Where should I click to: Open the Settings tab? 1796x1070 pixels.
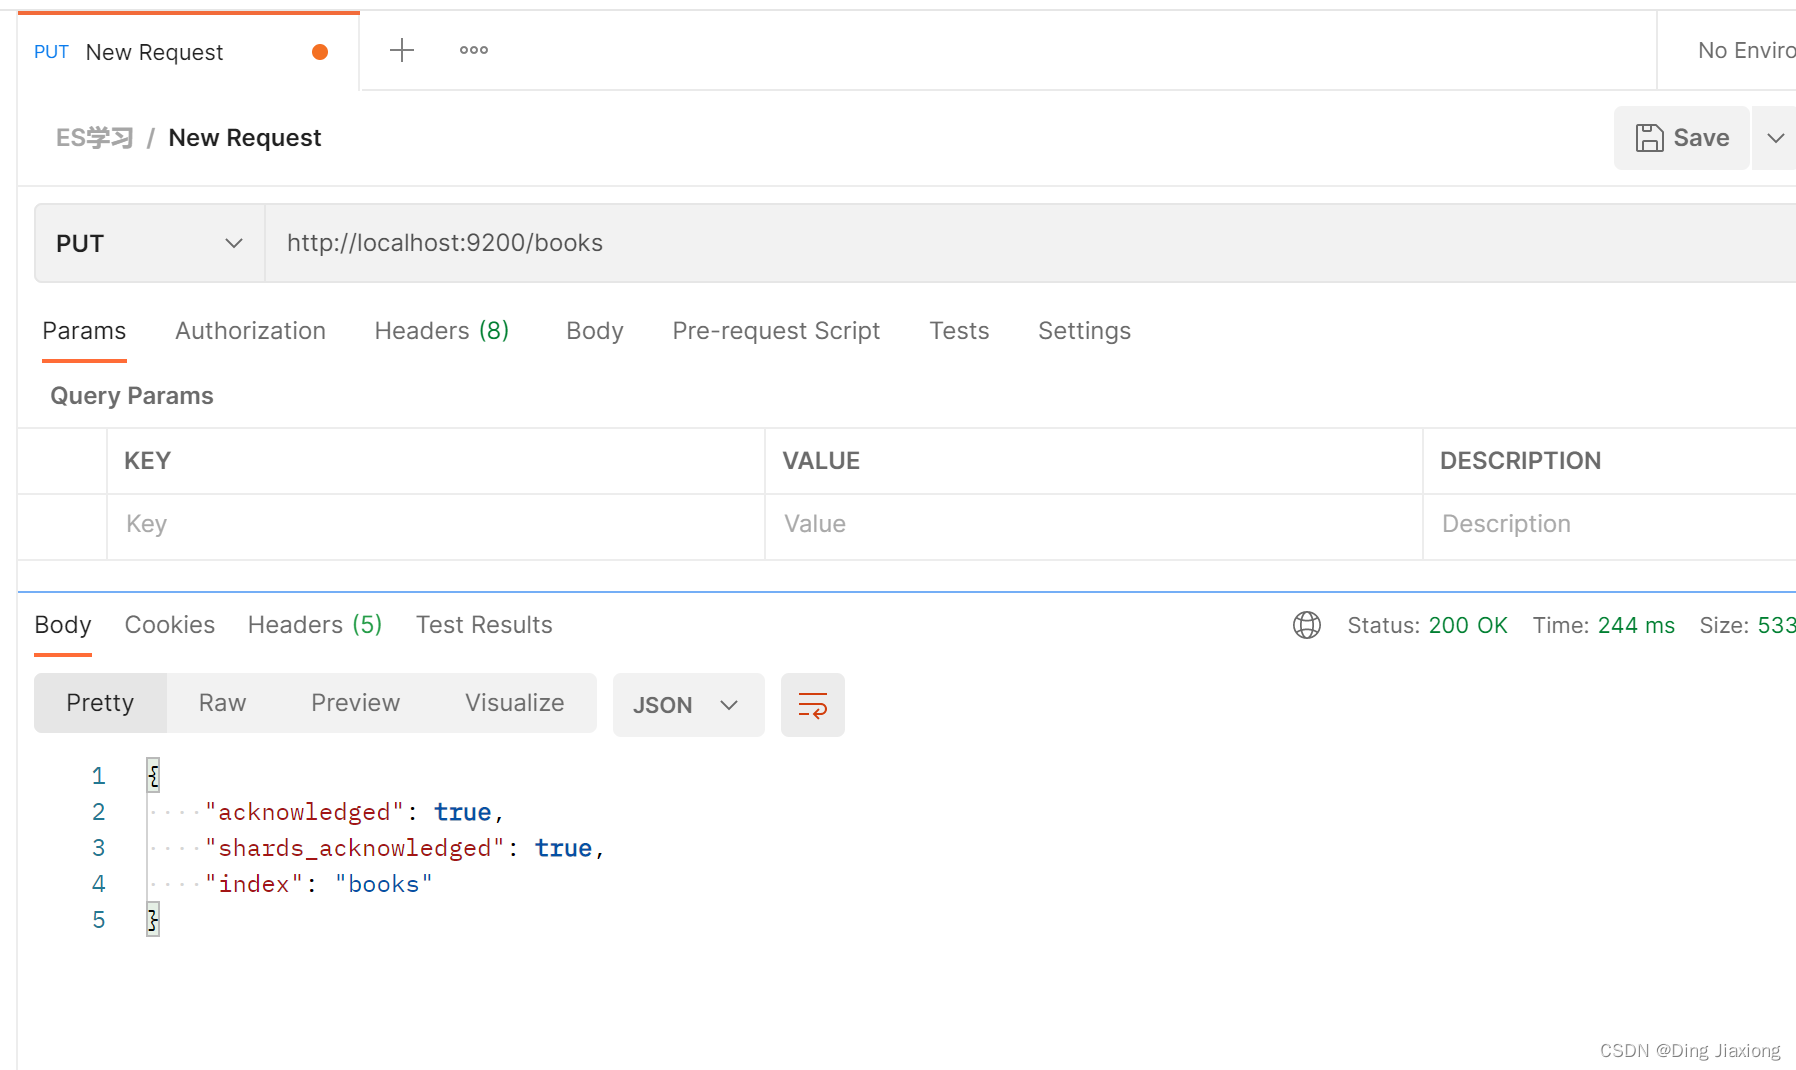[1084, 331]
